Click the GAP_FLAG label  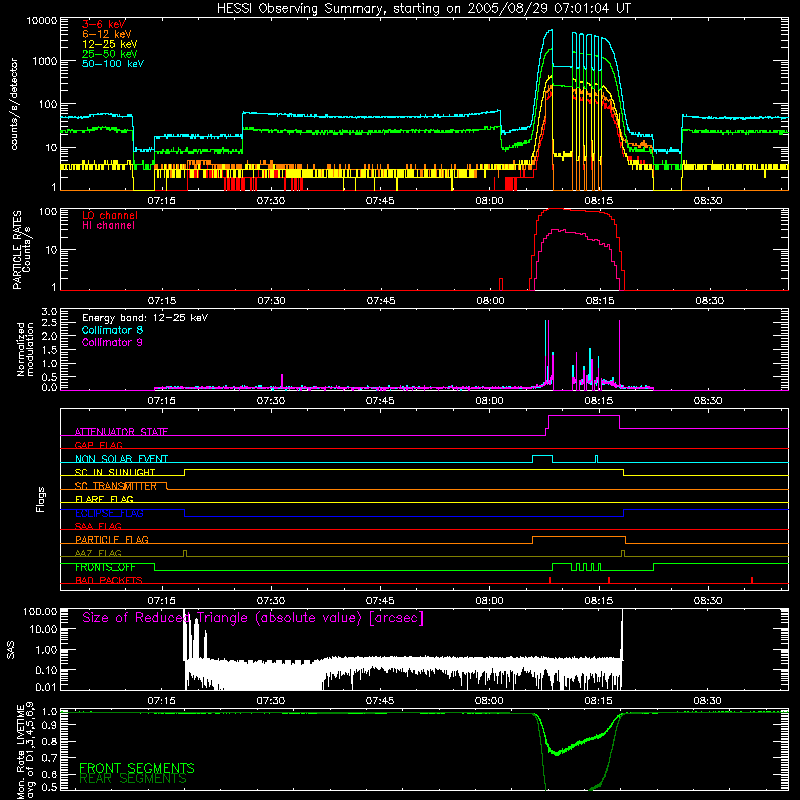(x=98, y=445)
